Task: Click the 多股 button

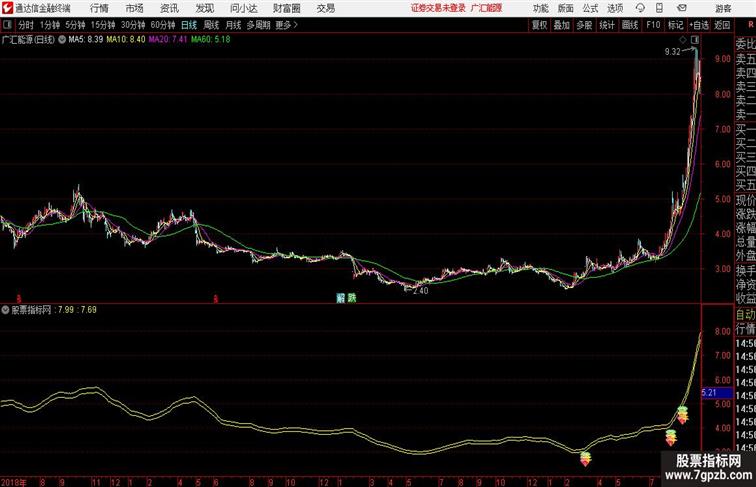Action: point(584,25)
